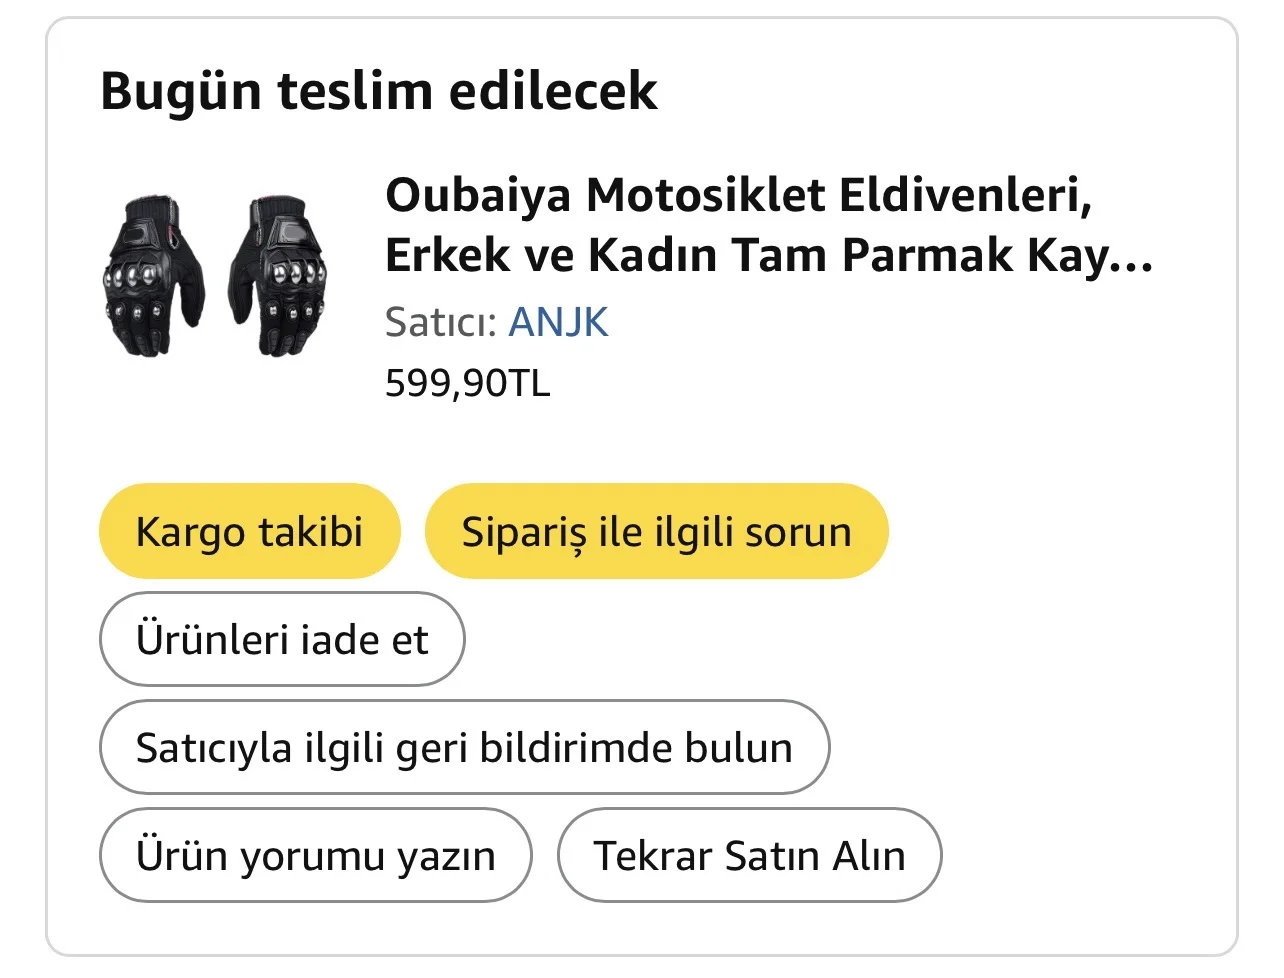Open Kargo takibi shipment tracking
The image size is (1284, 978).
[249, 531]
